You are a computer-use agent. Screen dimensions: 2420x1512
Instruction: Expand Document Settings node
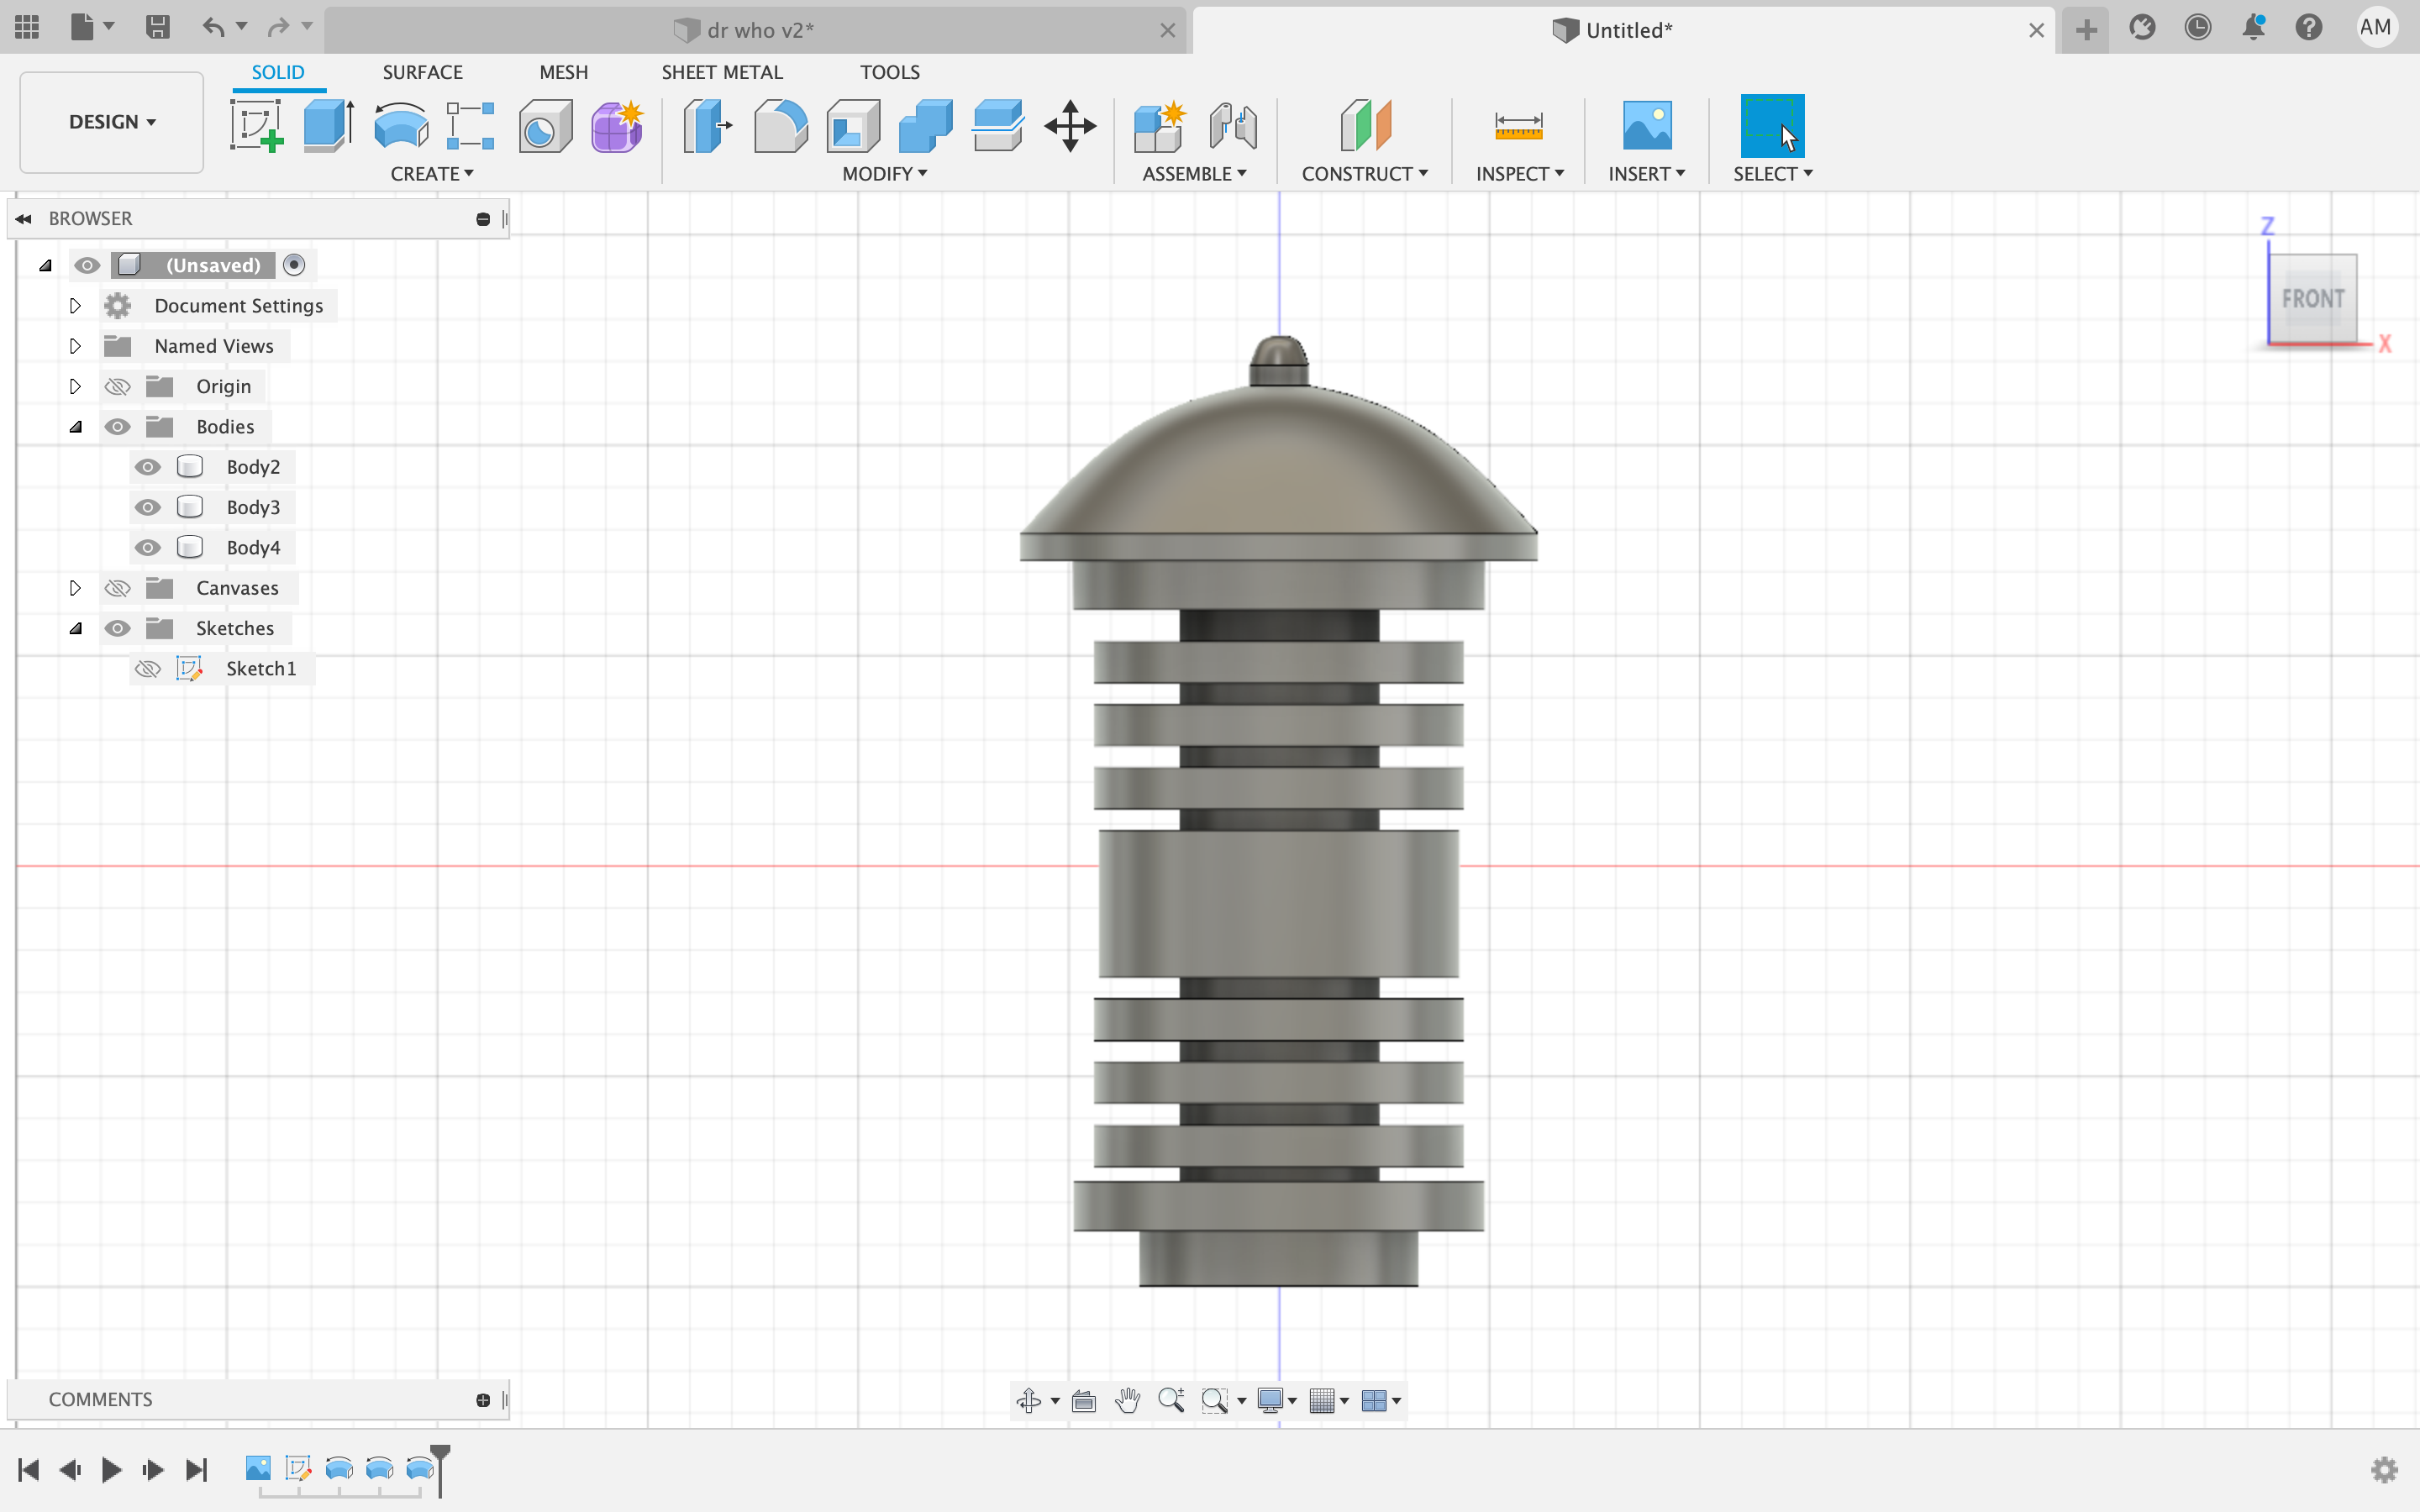click(x=75, y=306)
